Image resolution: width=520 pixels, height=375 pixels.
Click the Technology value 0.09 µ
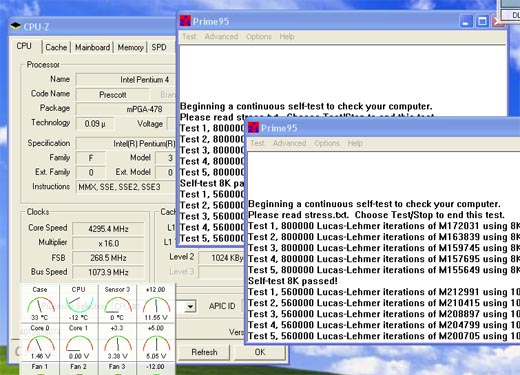click(95, 124)
